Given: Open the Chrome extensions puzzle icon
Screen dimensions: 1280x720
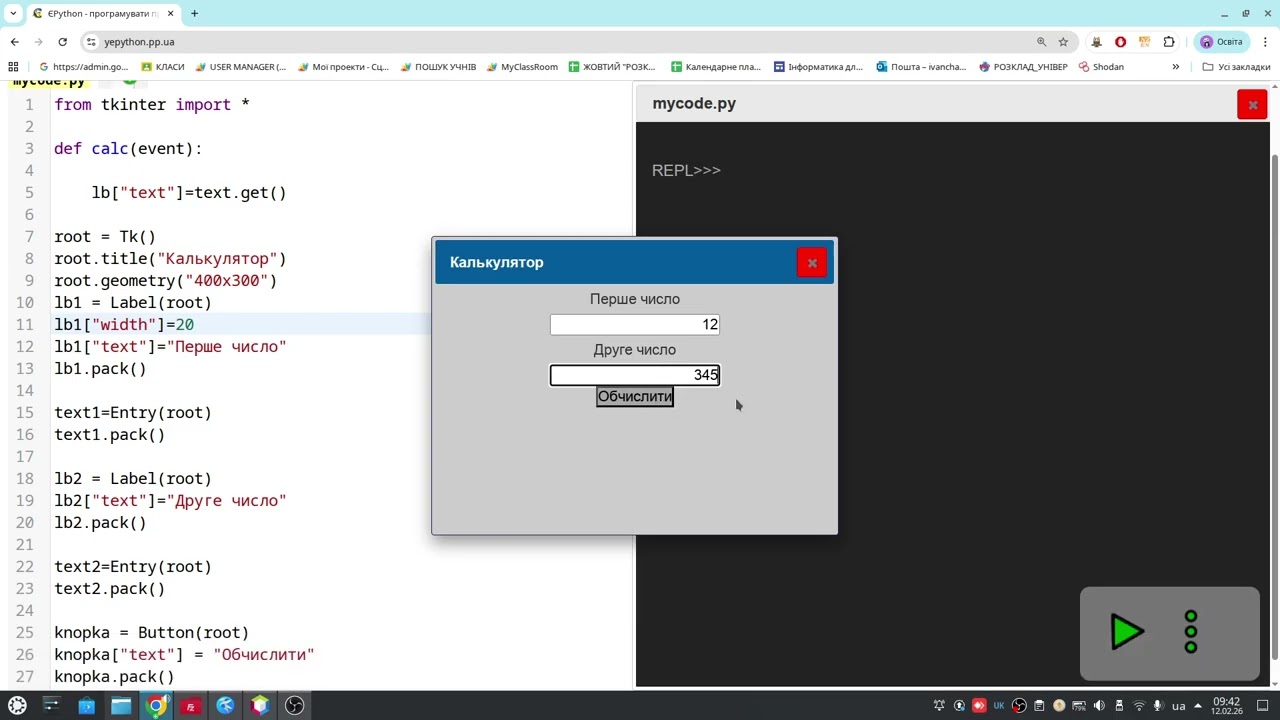Looking at the screenshot, I should tap(1169, 42).
